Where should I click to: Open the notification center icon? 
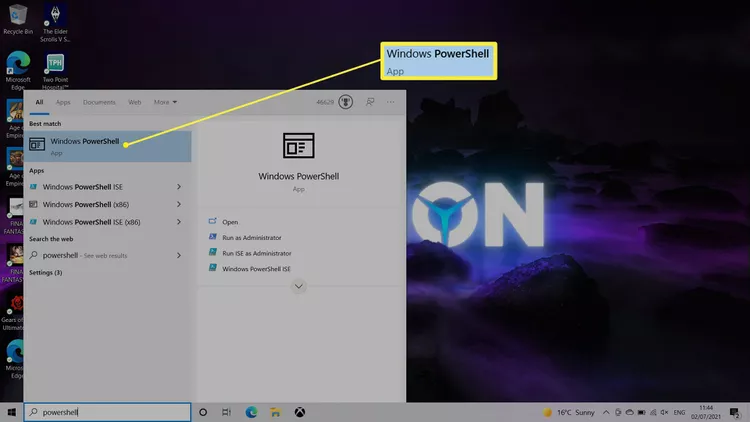(735, 412)
